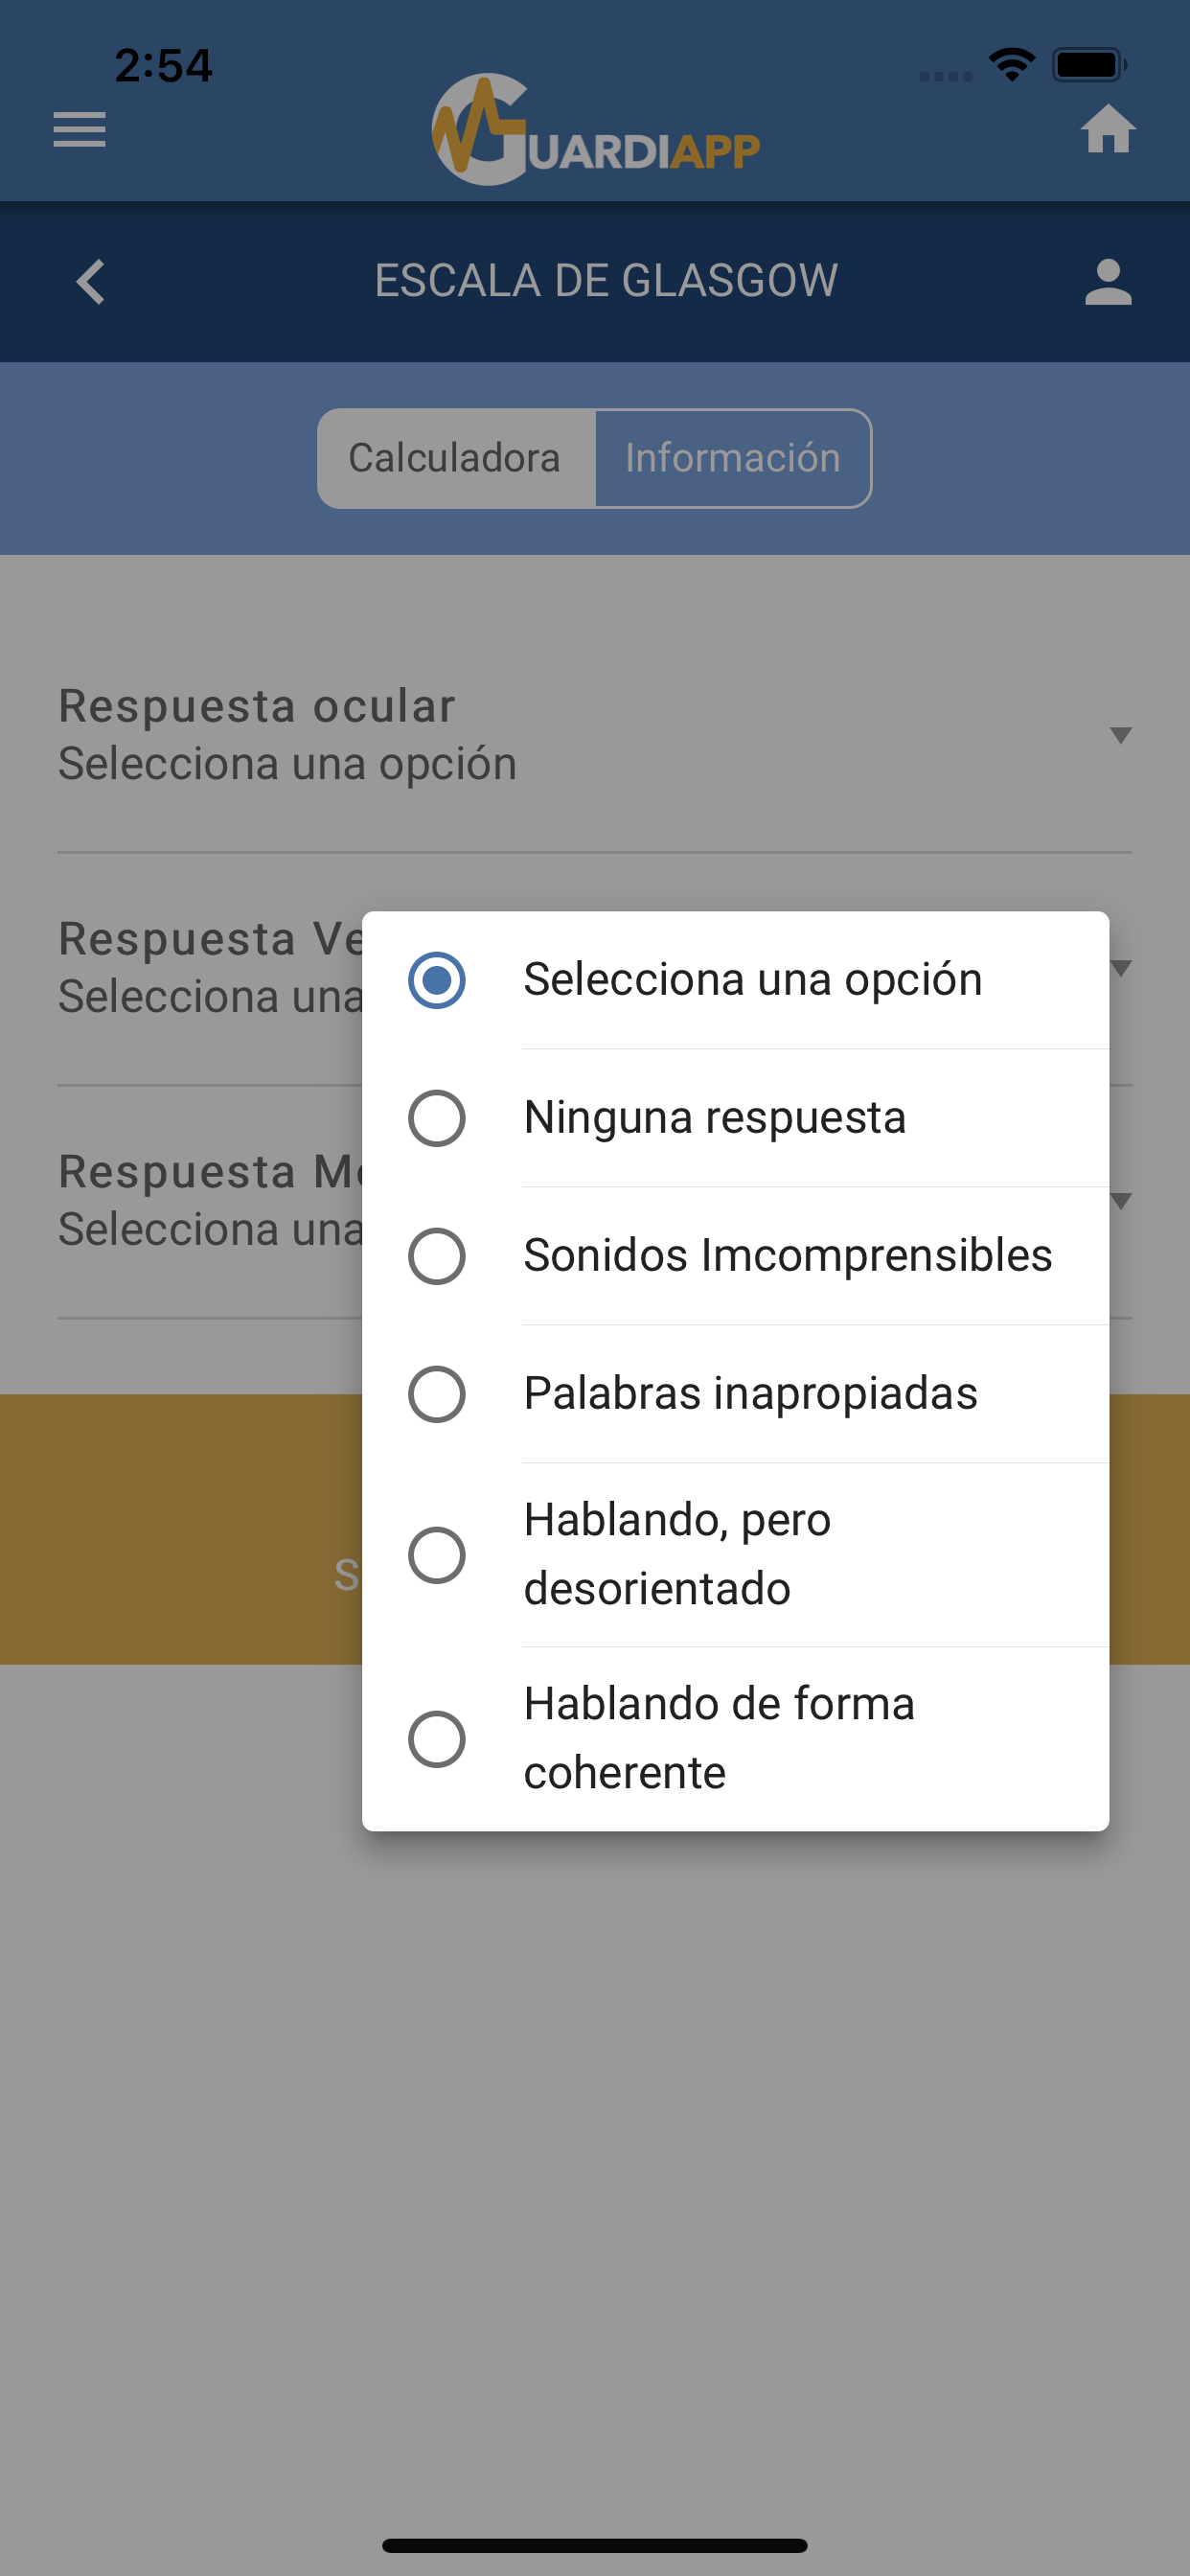Tap the battery status icon
Screen dimensions: 1190x2576
coord(1088,65)
